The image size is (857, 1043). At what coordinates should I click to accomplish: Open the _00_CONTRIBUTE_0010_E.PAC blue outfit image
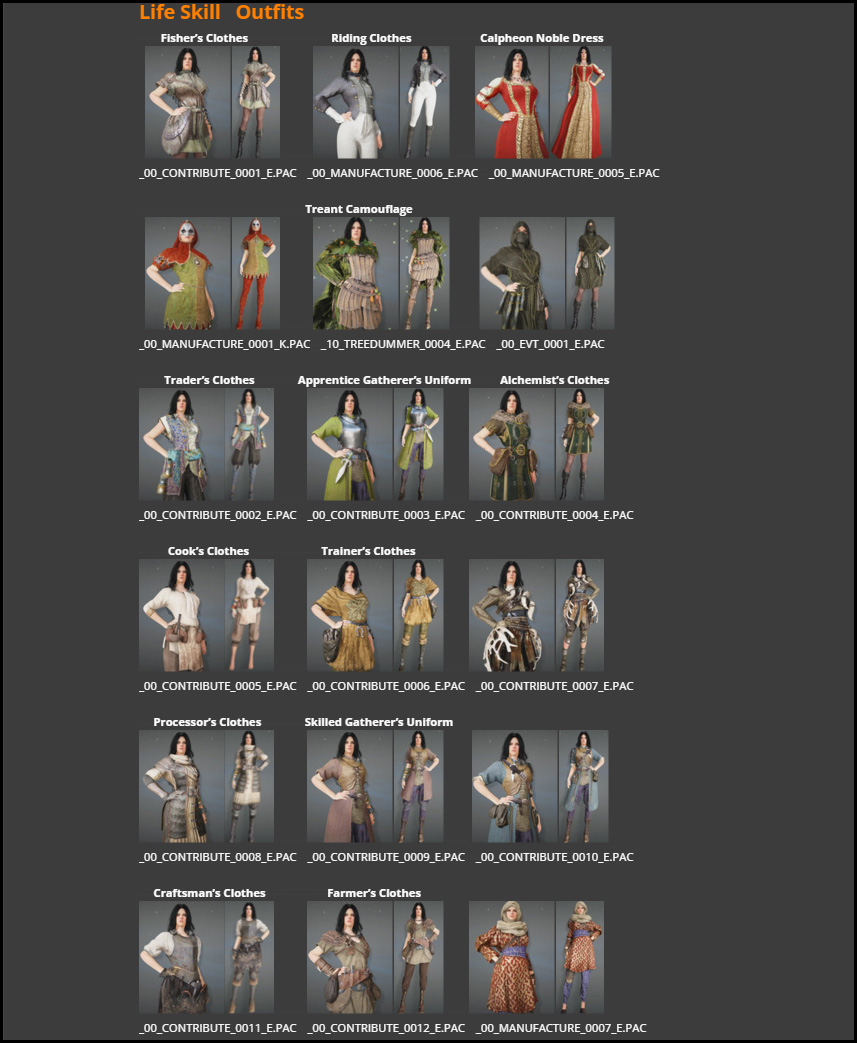pos(539,786)
